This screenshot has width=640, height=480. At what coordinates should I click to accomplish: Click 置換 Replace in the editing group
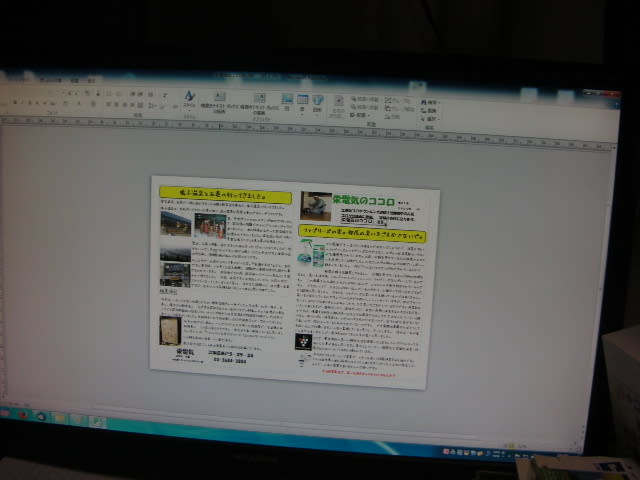point(429,111)
